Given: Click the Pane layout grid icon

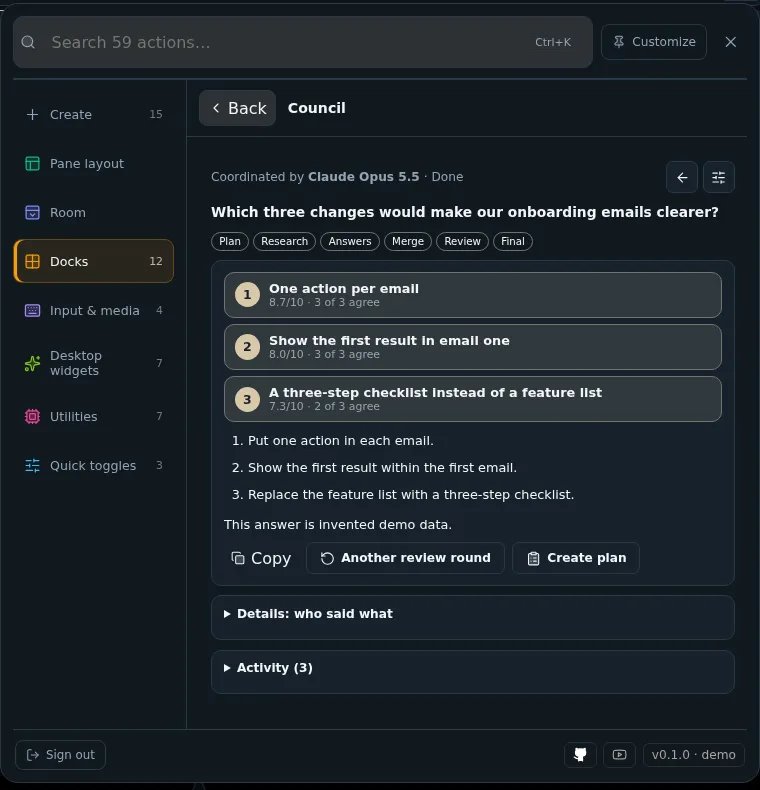Looking at the screenshot, I should tap(32, 163).
